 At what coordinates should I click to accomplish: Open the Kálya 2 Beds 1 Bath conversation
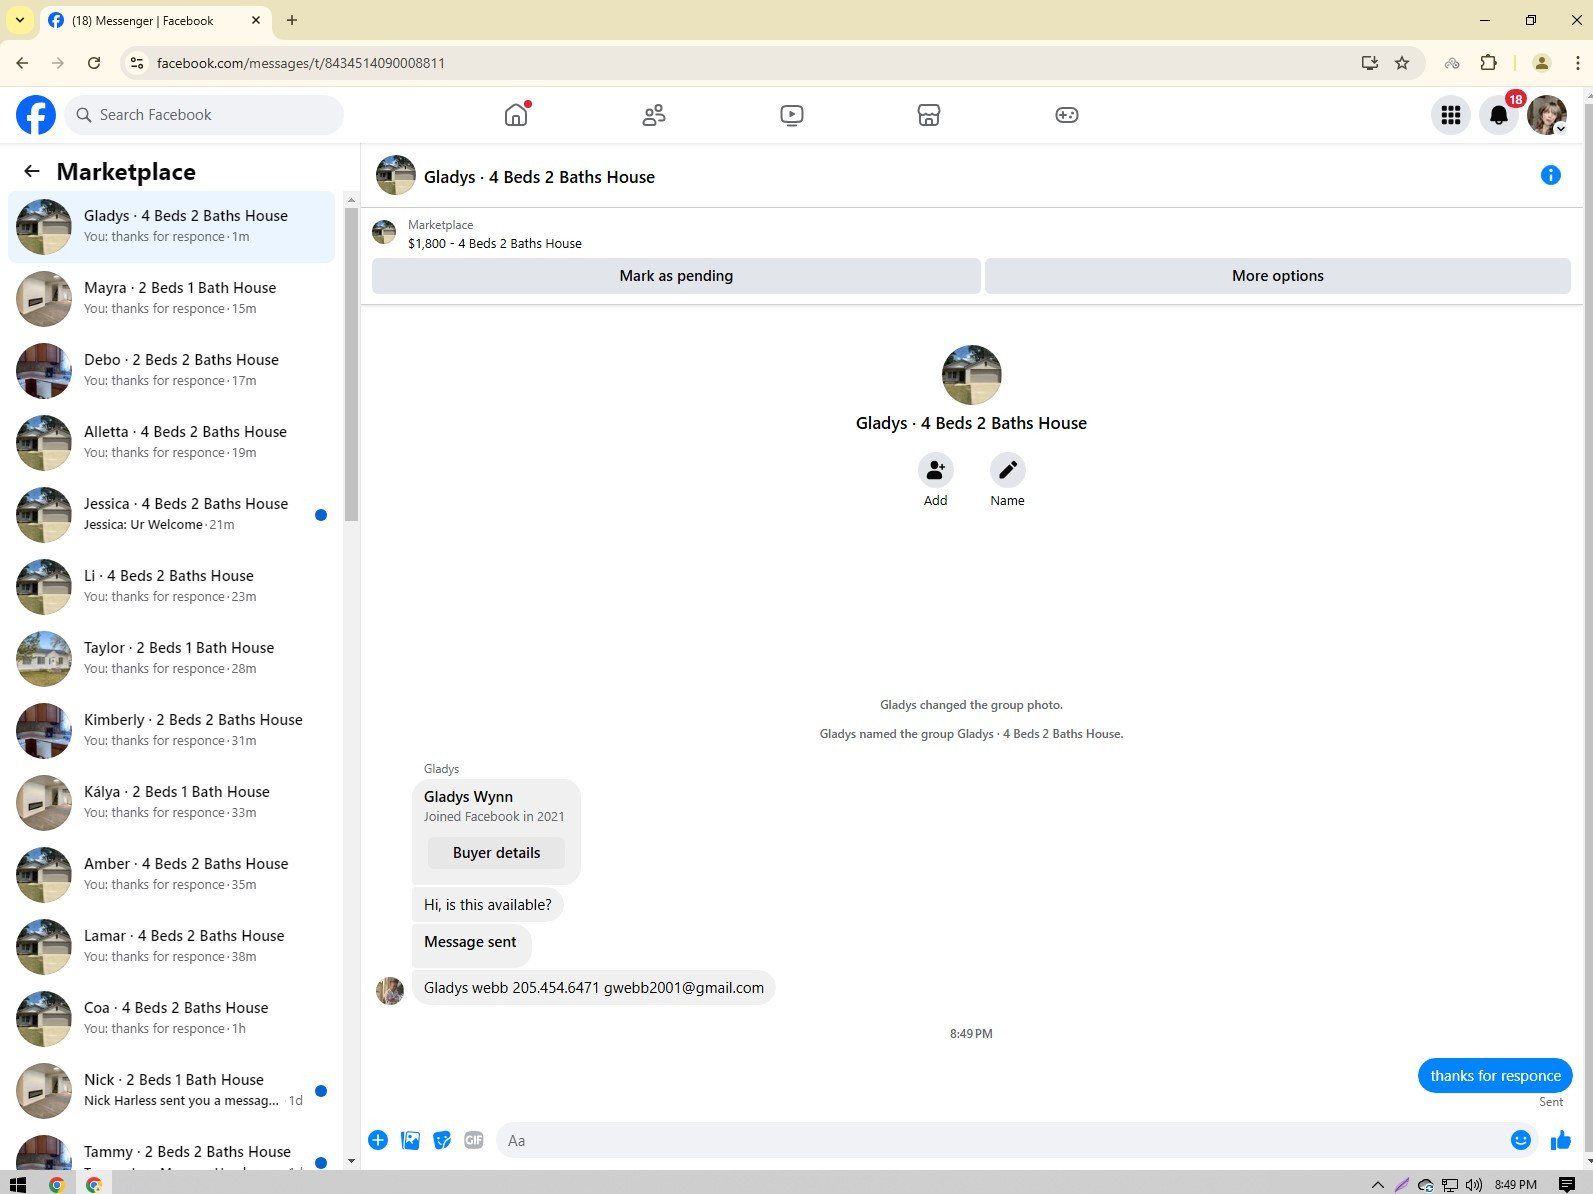172,803
